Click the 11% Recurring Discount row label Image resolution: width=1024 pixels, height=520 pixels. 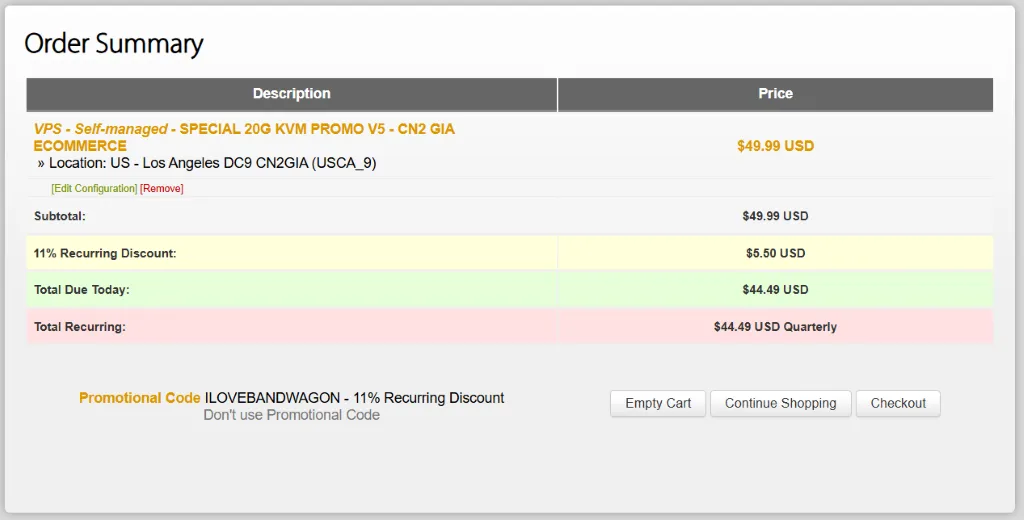[x=105, y=253]
